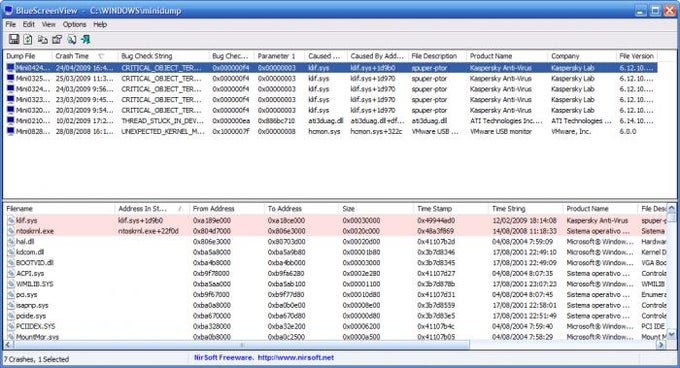Click the Copy Selected Items icon
The height and width of the screenshot is (368, 680).
(42, 39)
